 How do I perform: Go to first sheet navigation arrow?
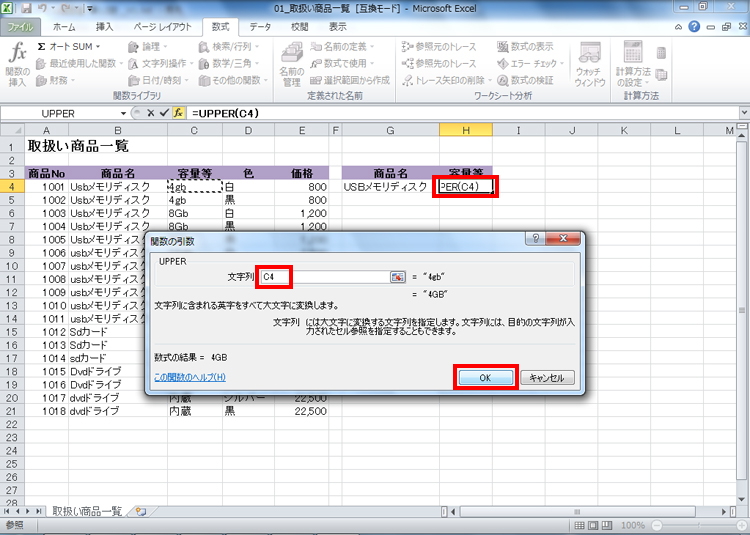tap(7, 511)
